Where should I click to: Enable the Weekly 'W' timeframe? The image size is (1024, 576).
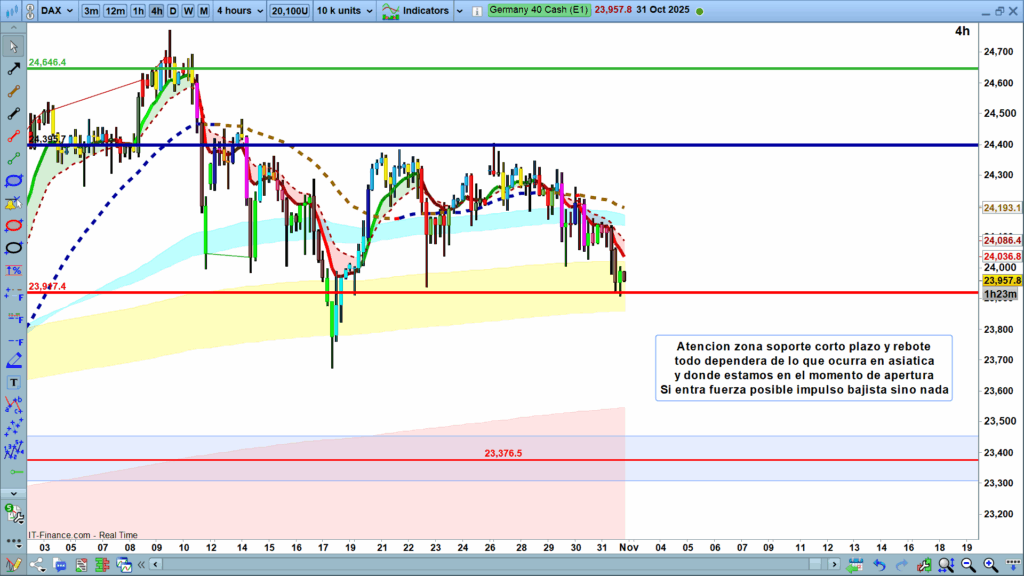click(x=188, y=11)
